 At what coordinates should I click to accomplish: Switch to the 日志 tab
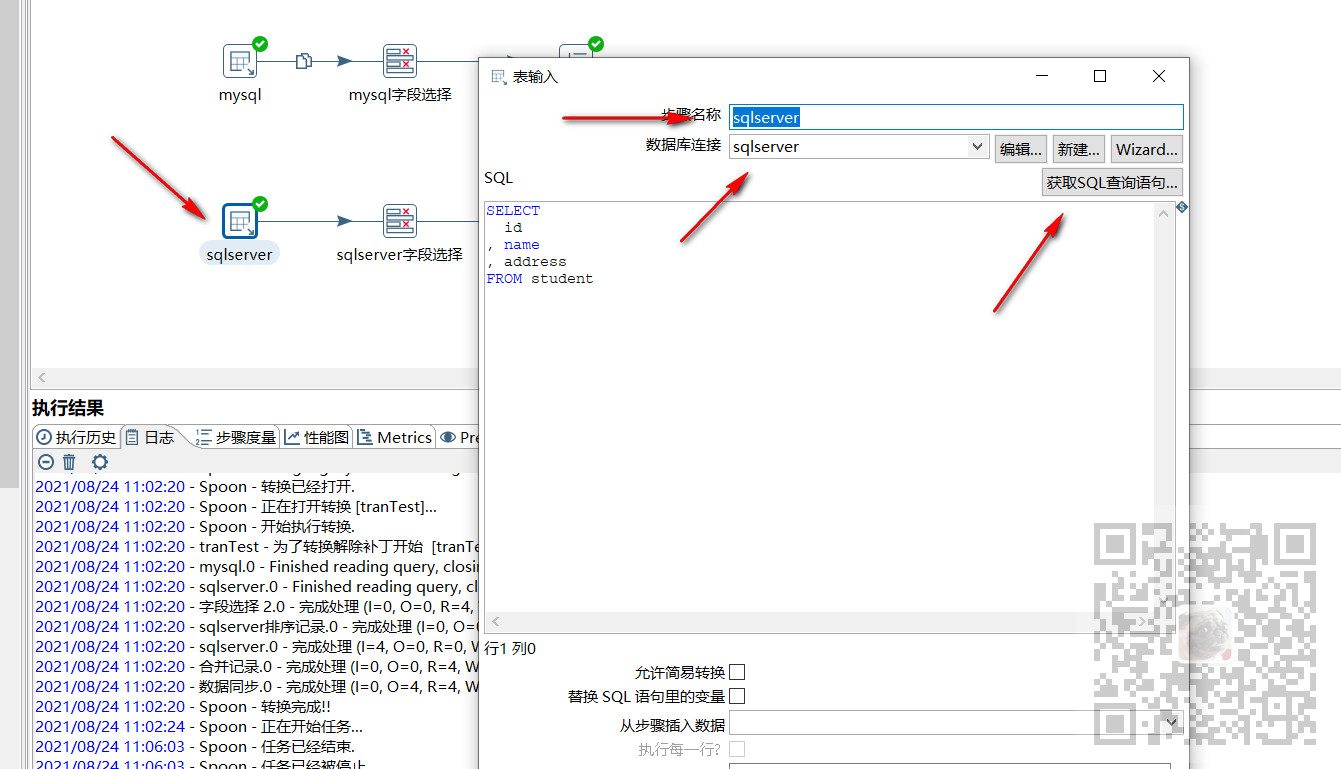click(x=149, y=437)
